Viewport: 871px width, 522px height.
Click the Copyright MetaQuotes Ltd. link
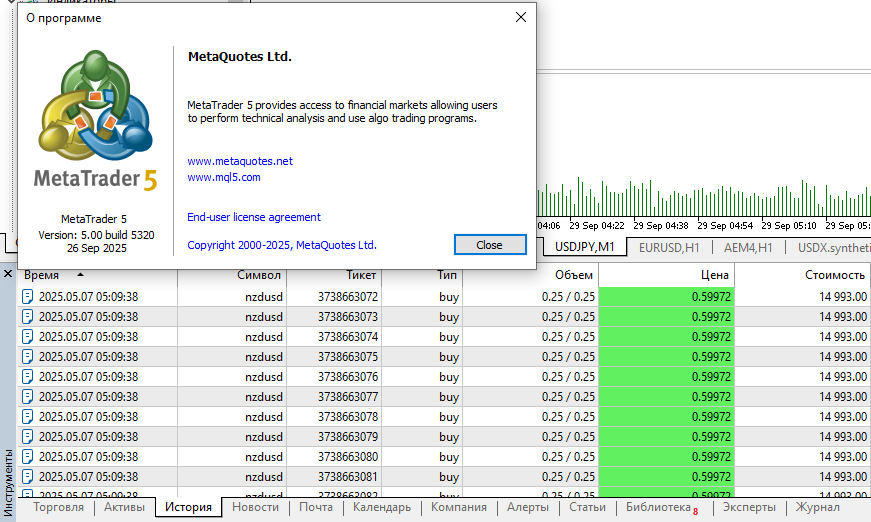282,245
